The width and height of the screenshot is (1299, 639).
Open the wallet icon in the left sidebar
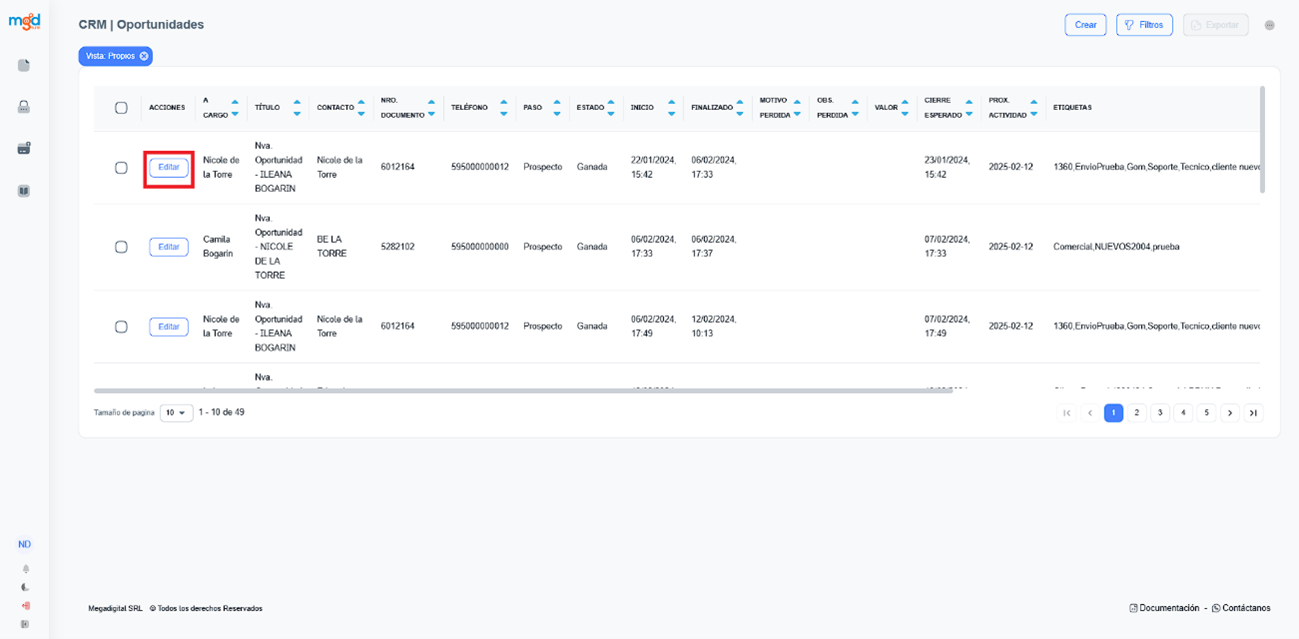[24, 148]
